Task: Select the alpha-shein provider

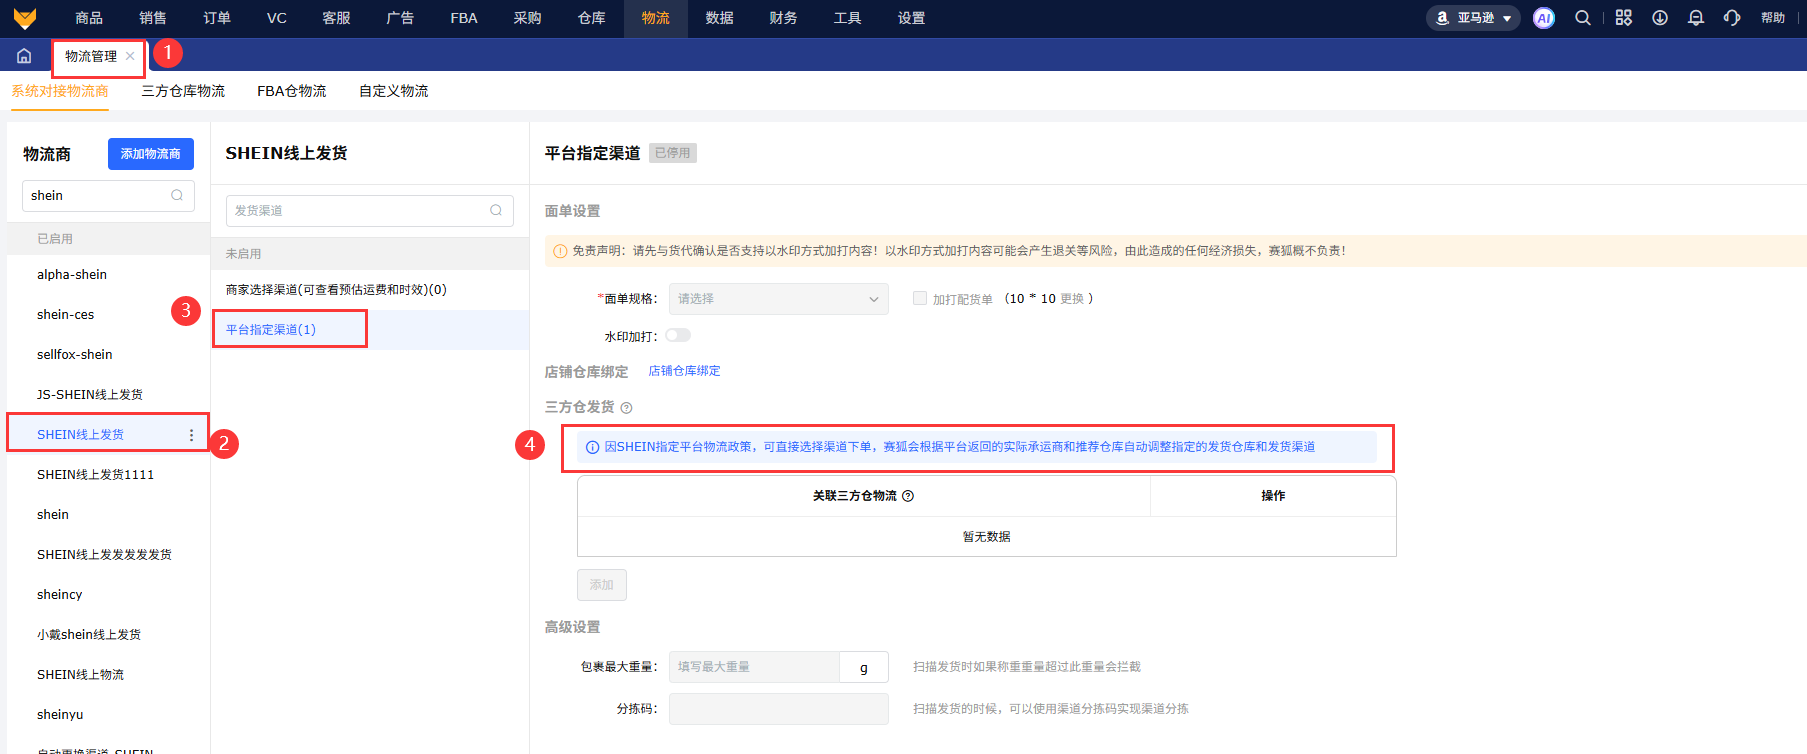Action: pos(108,275)
